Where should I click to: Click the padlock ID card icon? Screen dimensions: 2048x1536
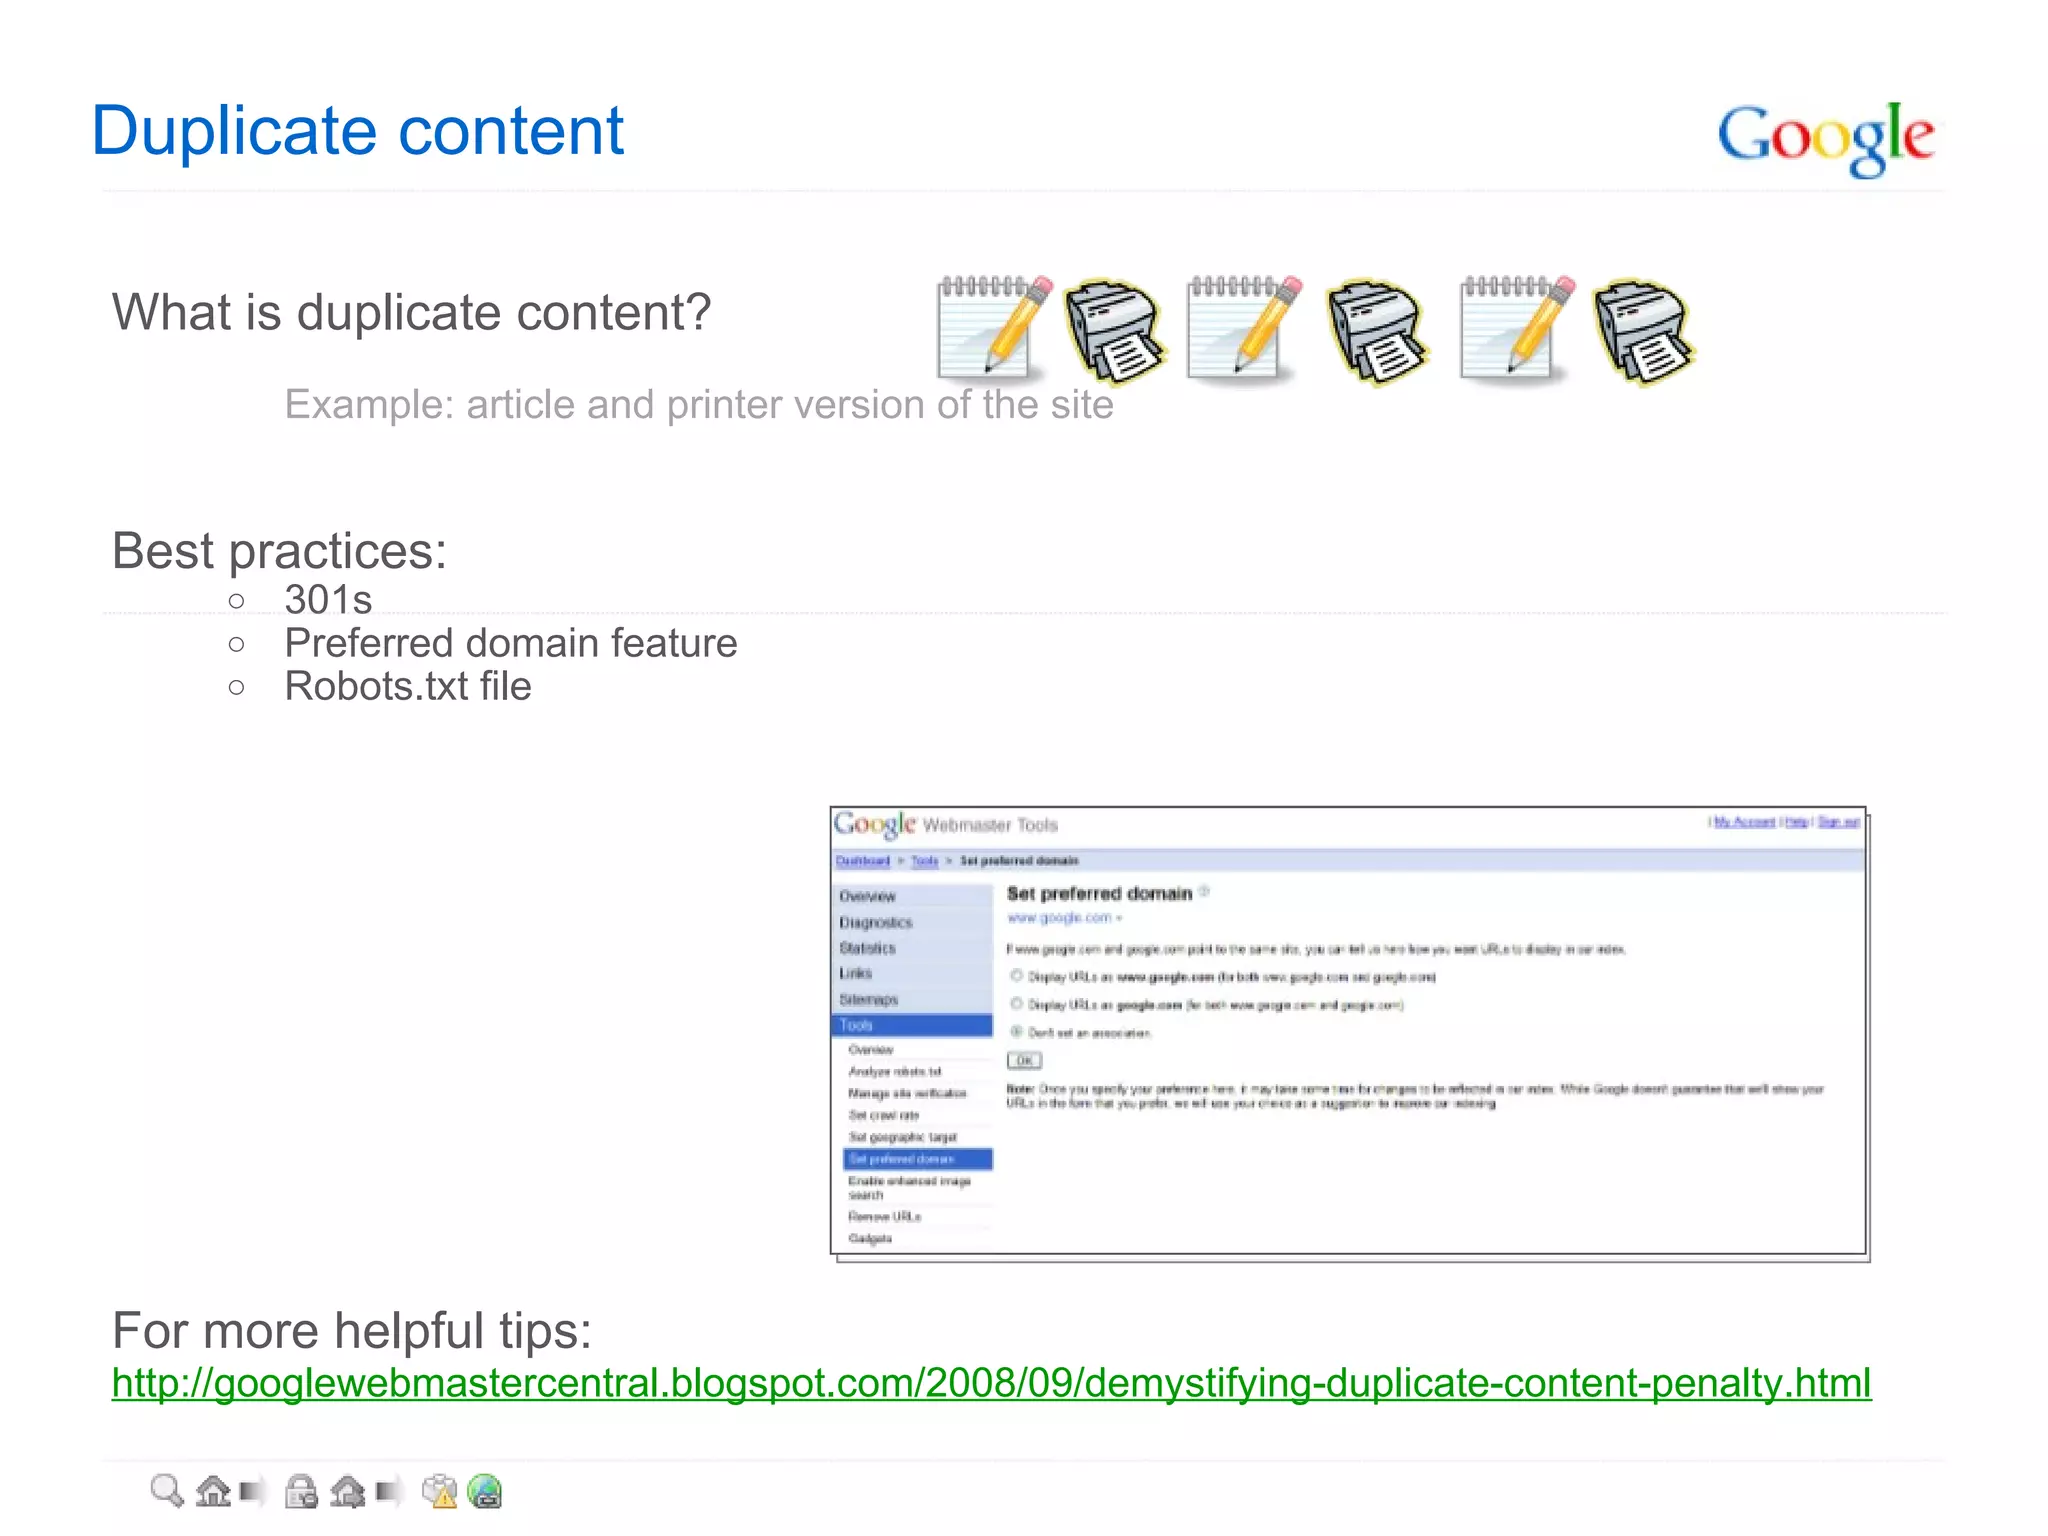[x=301, y=1491]
